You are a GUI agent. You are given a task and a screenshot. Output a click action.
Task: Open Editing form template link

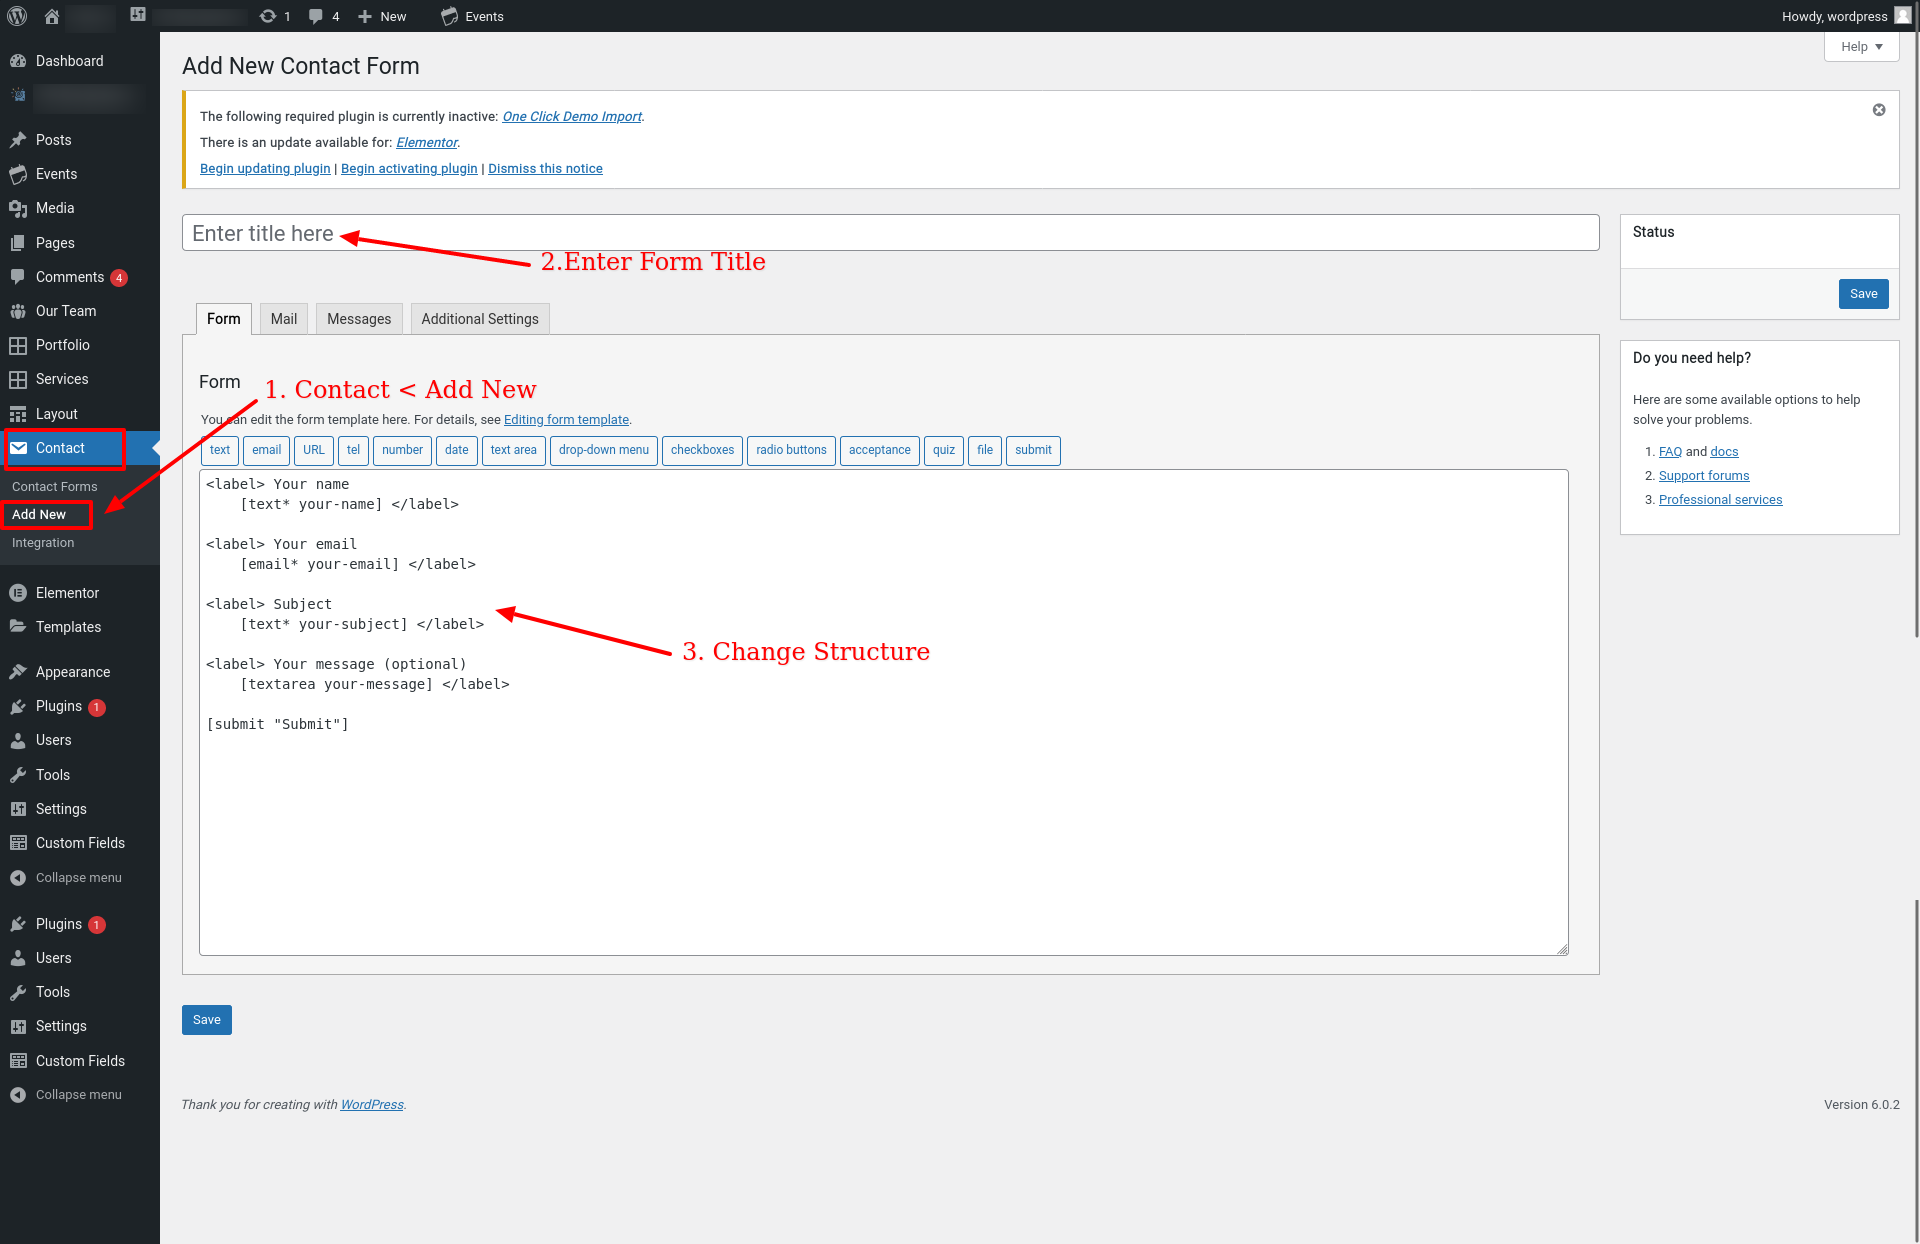click(566, 420)
